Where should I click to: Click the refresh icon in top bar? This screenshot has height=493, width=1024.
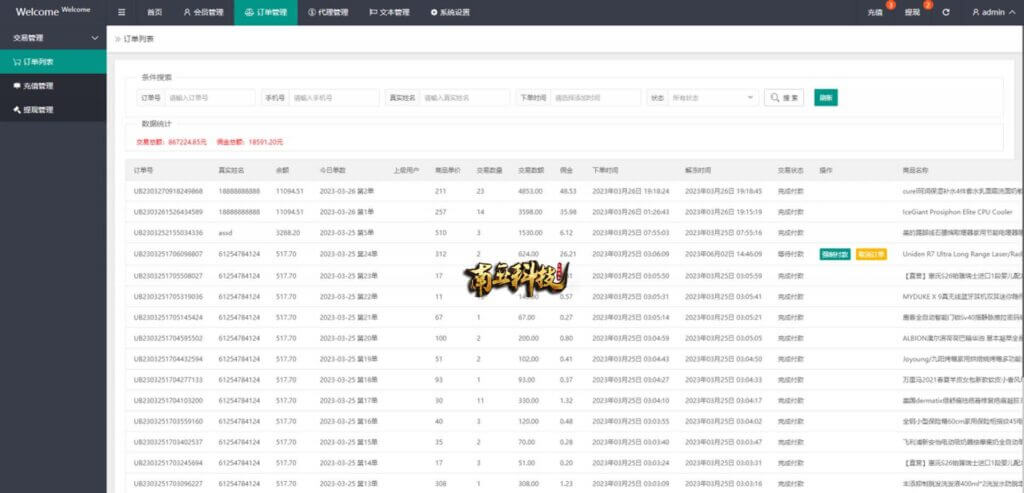click(946, 12)
